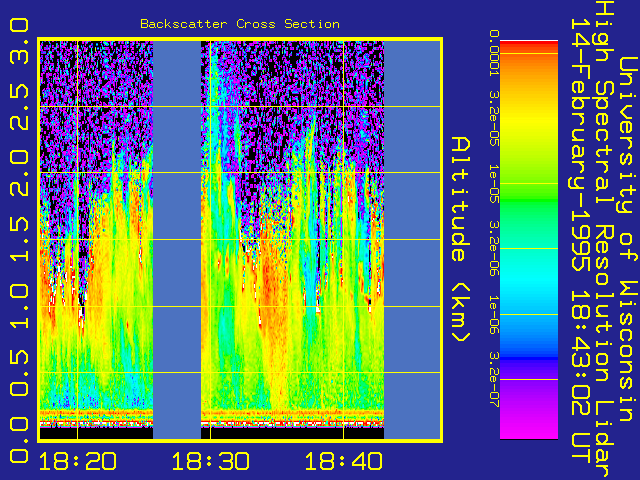Click the 3.2e-07 colorbar label
The height and width of the screenshot is (480, 640).
point(494,379)
